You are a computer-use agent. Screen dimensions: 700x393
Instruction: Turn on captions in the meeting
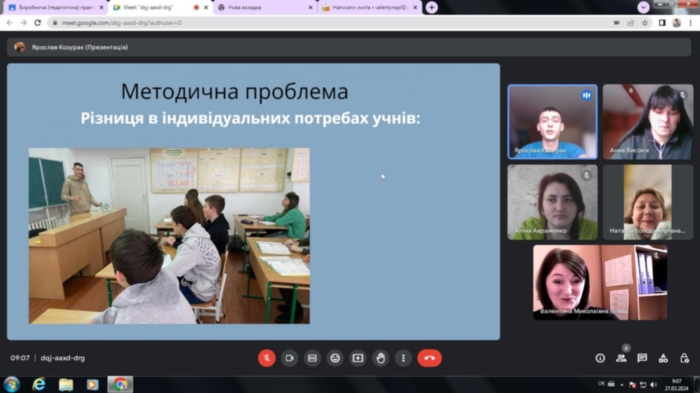pos(312,358)
